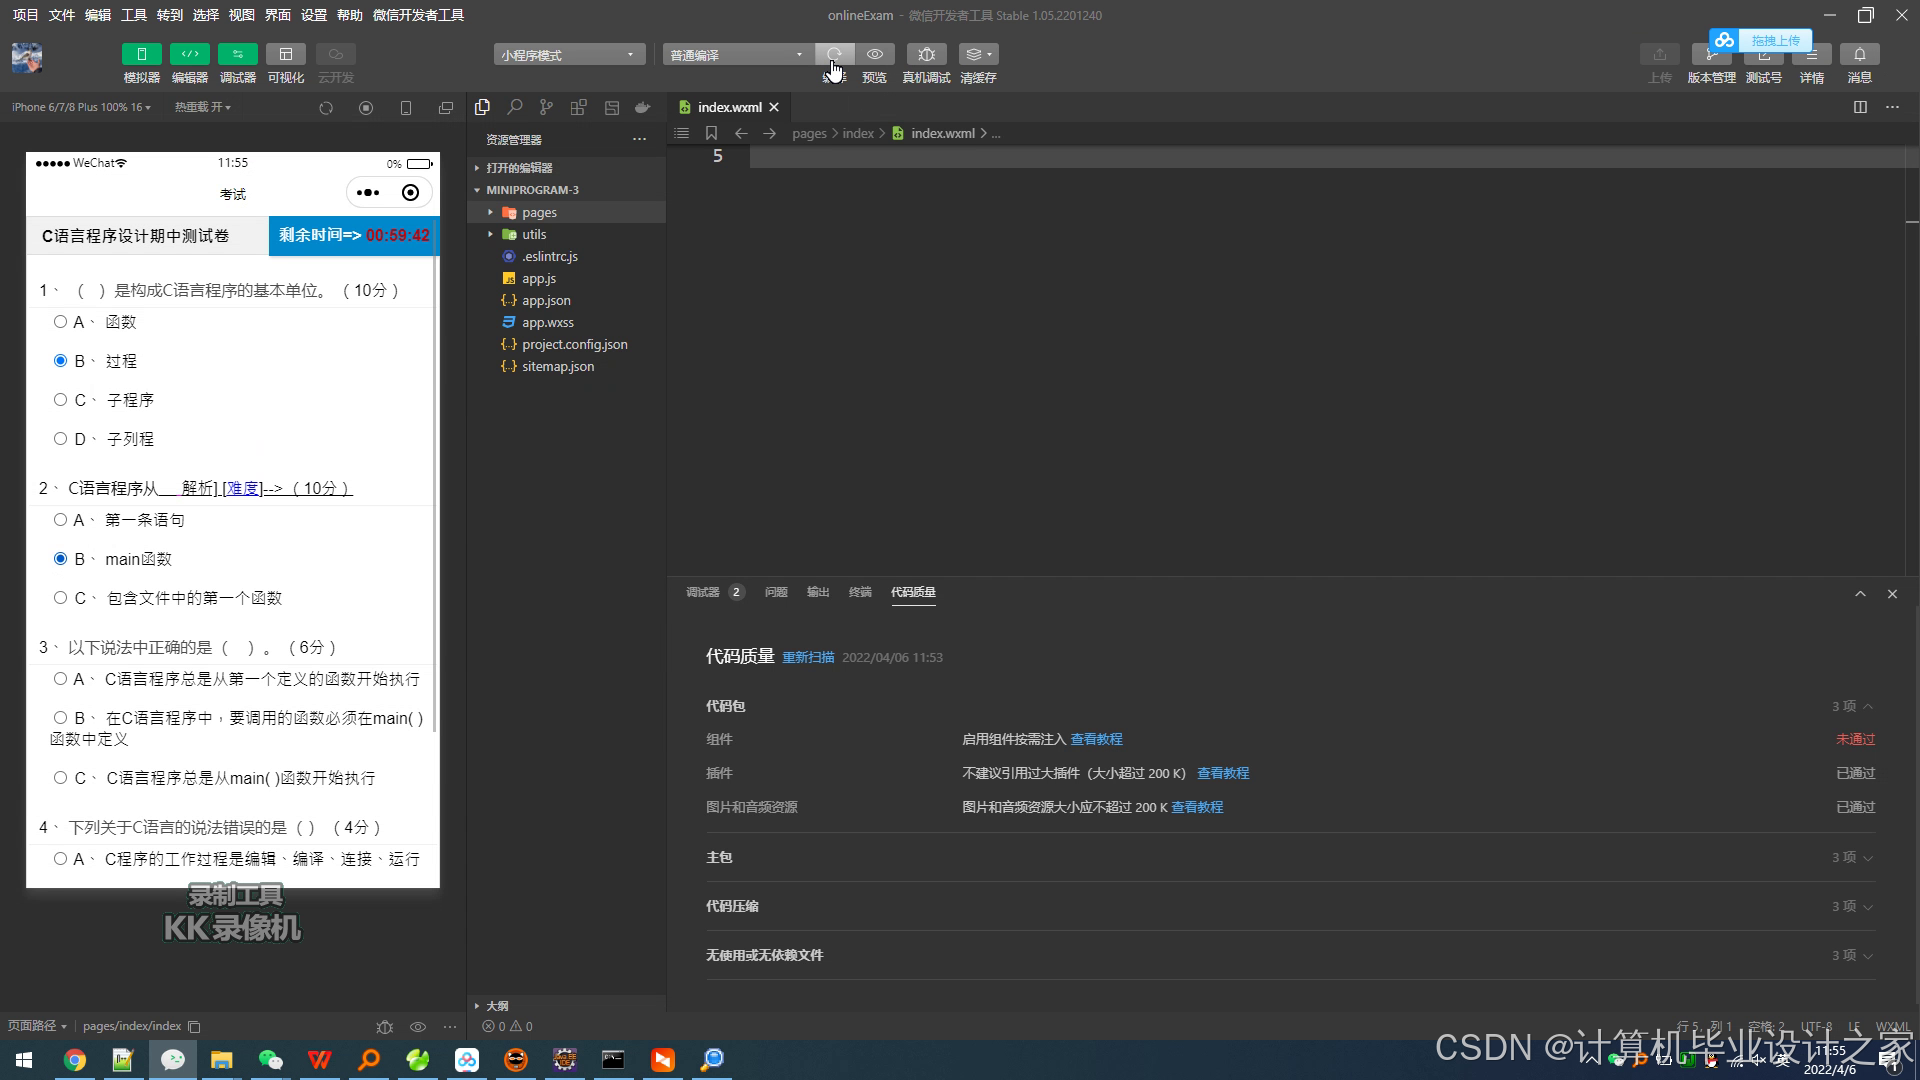The width and height of the screenshot is (1920, 1080).
Task: Open the 普通编译 compile mode dropdown
Action: (736, 55)
